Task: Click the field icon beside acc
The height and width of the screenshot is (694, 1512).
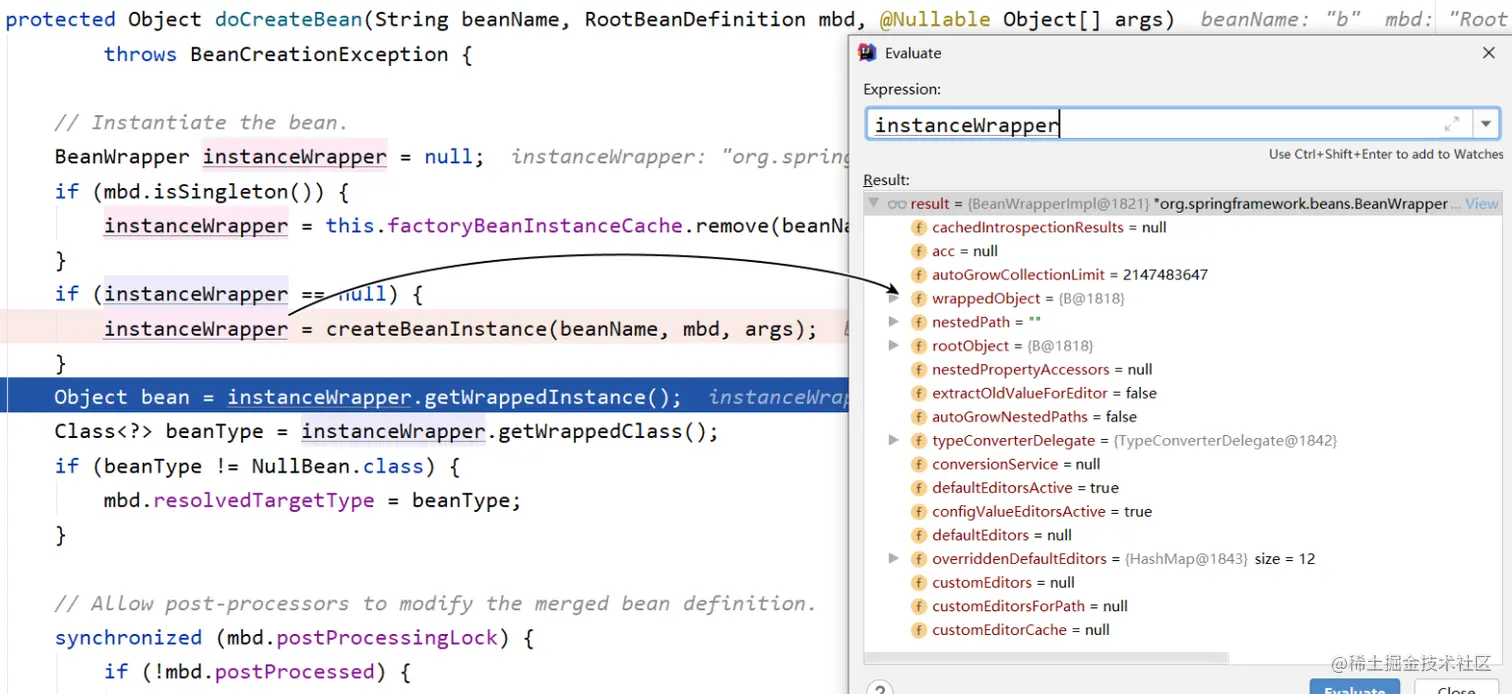Action: point(918,251)
